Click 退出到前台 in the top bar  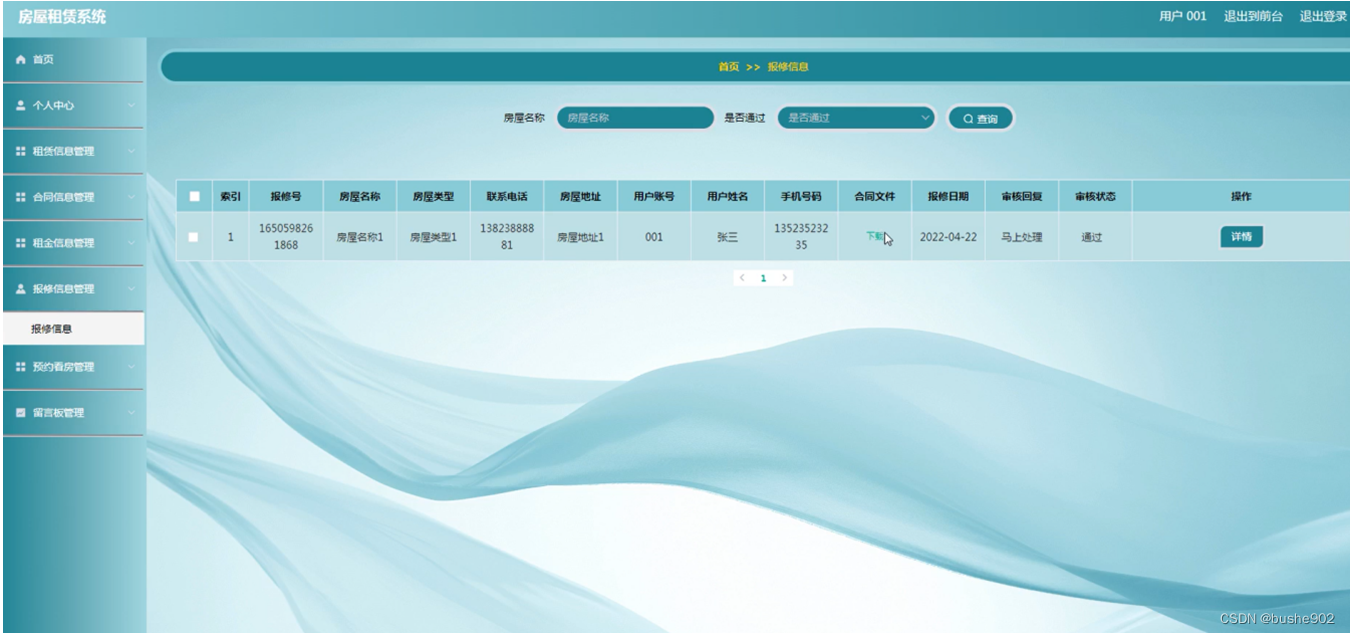1253,16
